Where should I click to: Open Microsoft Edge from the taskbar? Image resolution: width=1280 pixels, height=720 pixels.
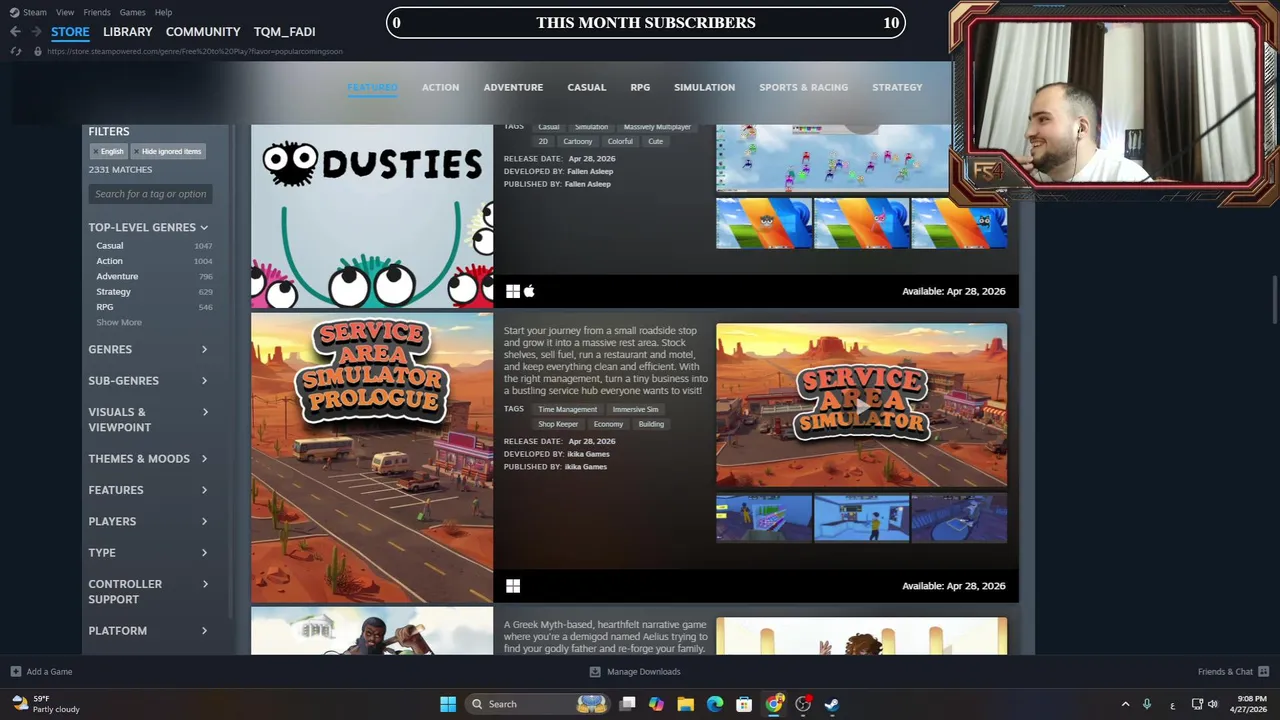click(x=715, y=704)
